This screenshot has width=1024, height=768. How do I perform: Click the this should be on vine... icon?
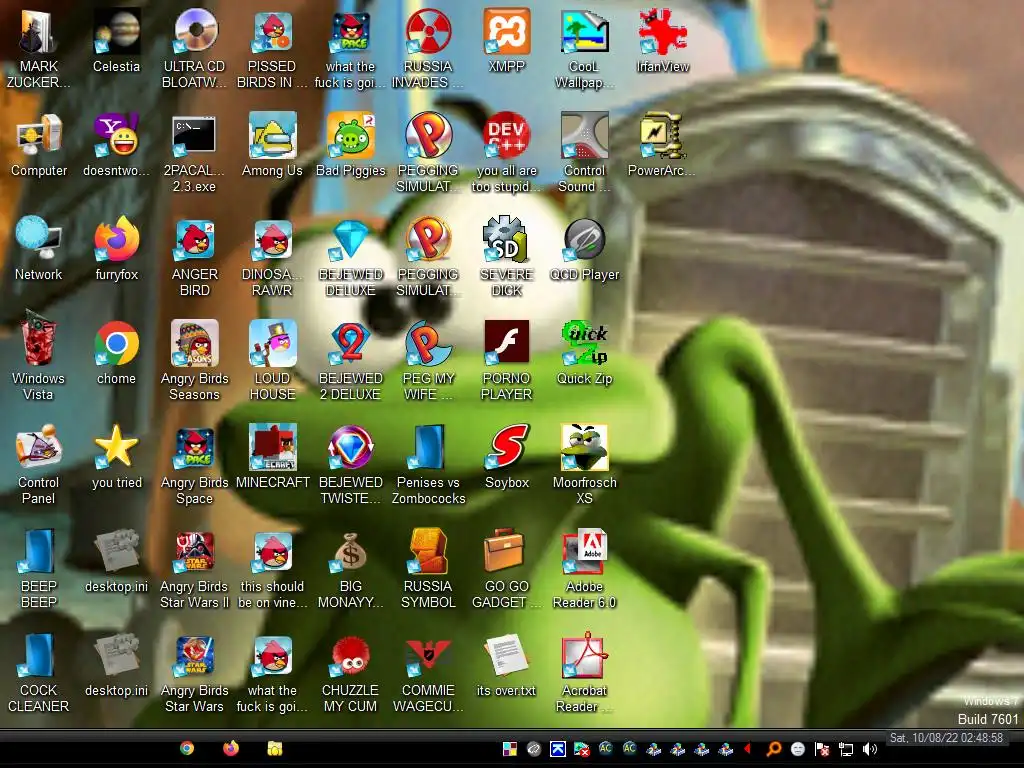[x=272, y=568]
